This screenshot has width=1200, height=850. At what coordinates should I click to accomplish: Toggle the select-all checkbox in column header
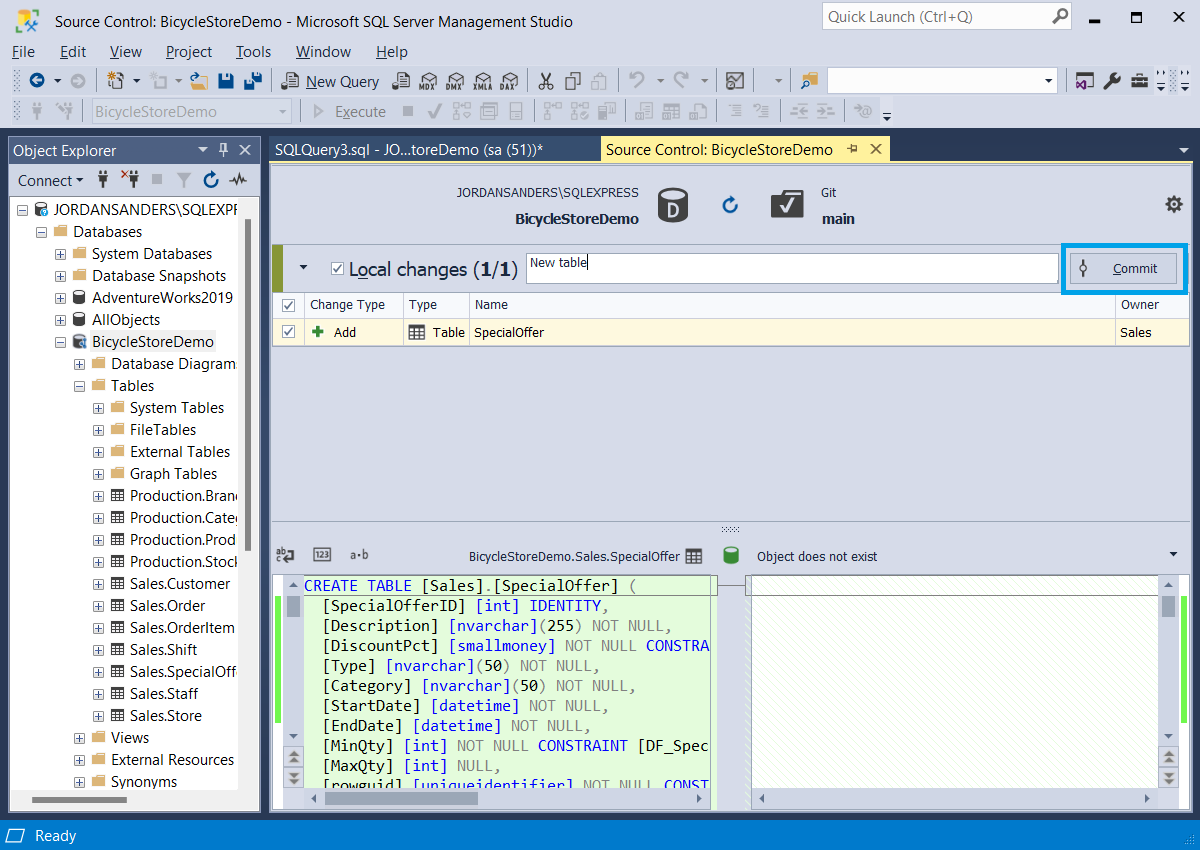point(288,305)
